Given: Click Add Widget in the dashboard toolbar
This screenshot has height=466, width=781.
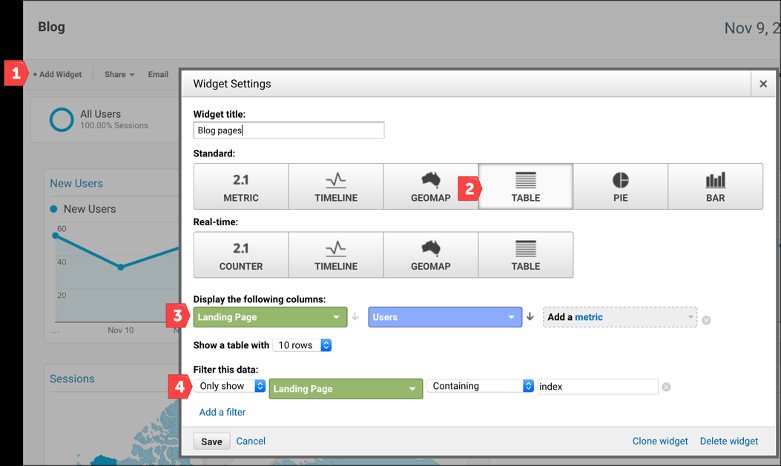Looking at the screenshot, I should (x=57, y=74).
